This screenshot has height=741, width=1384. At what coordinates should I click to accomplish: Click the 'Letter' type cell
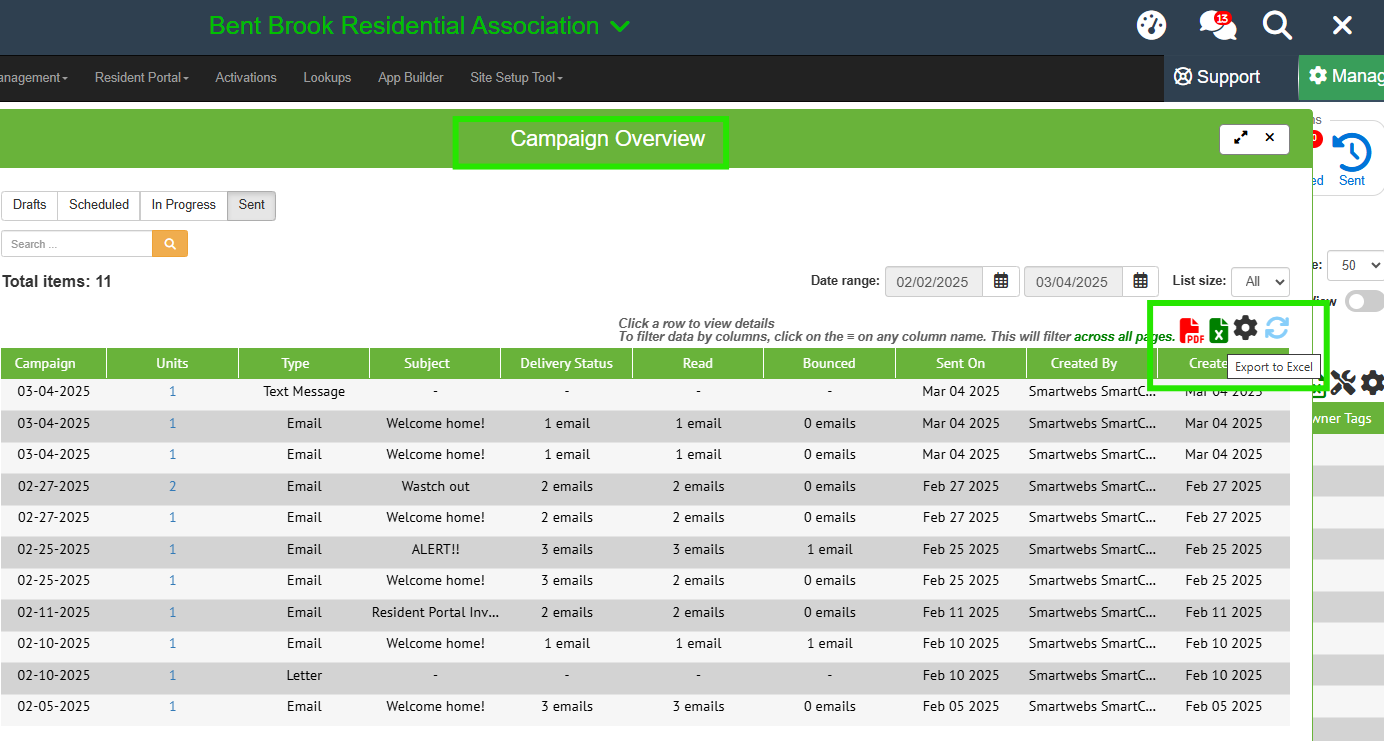(304, 675)
